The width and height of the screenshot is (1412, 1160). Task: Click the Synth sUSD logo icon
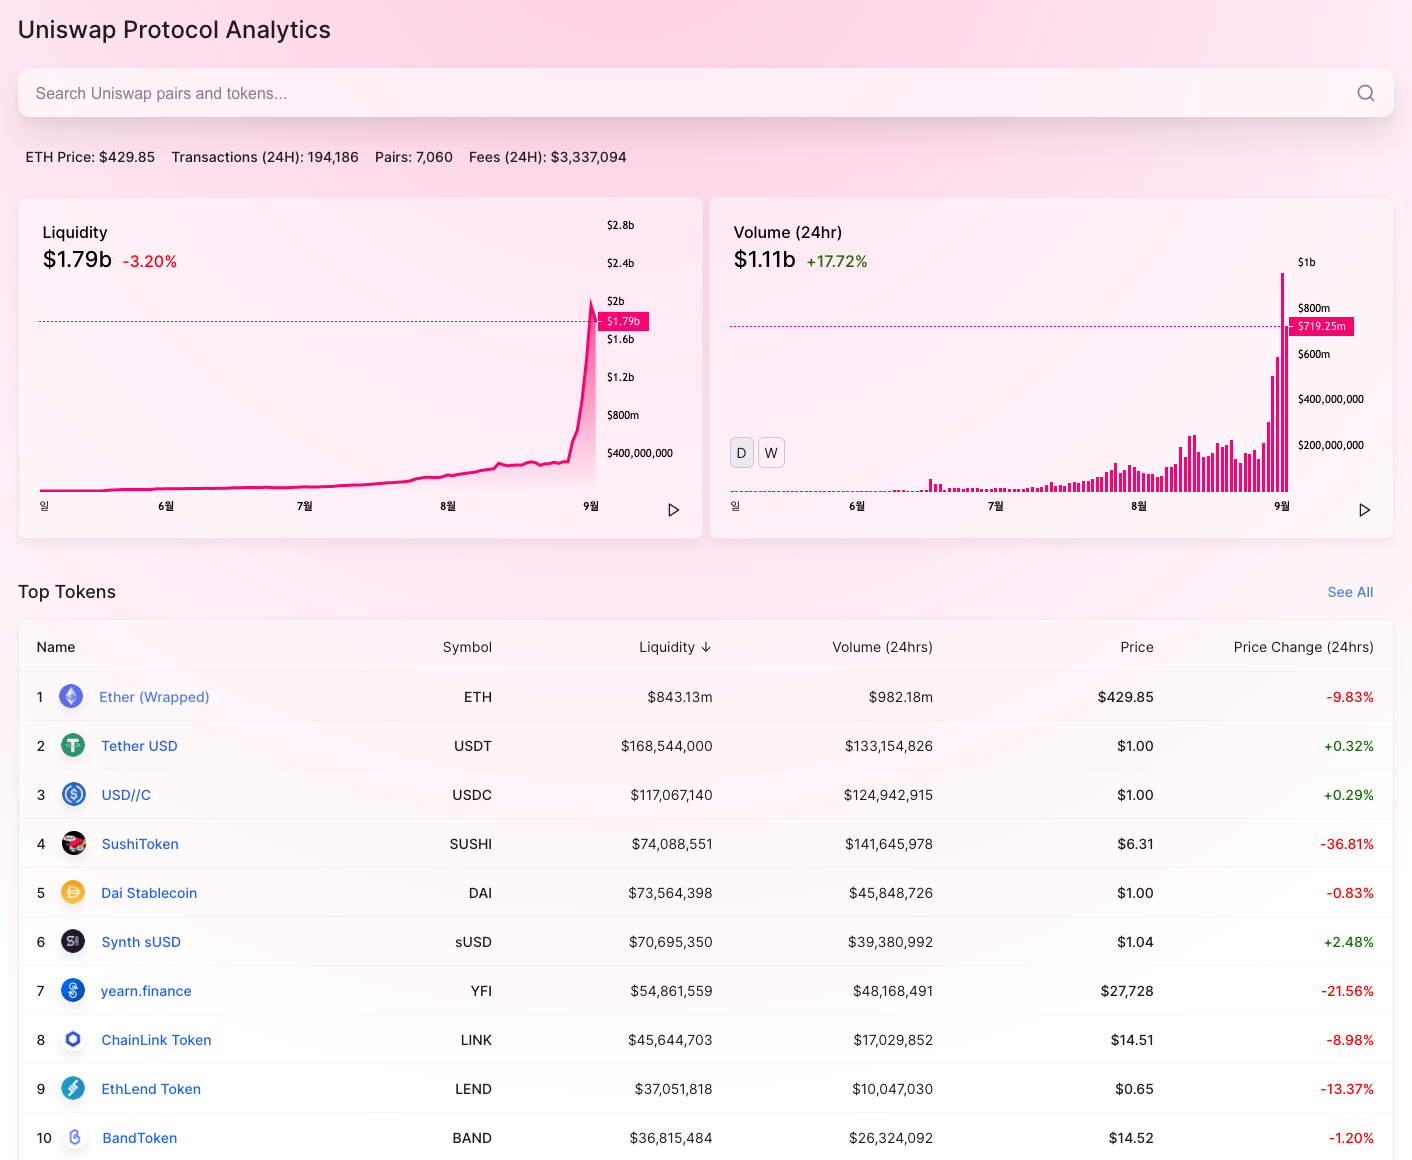click(73, 941)
